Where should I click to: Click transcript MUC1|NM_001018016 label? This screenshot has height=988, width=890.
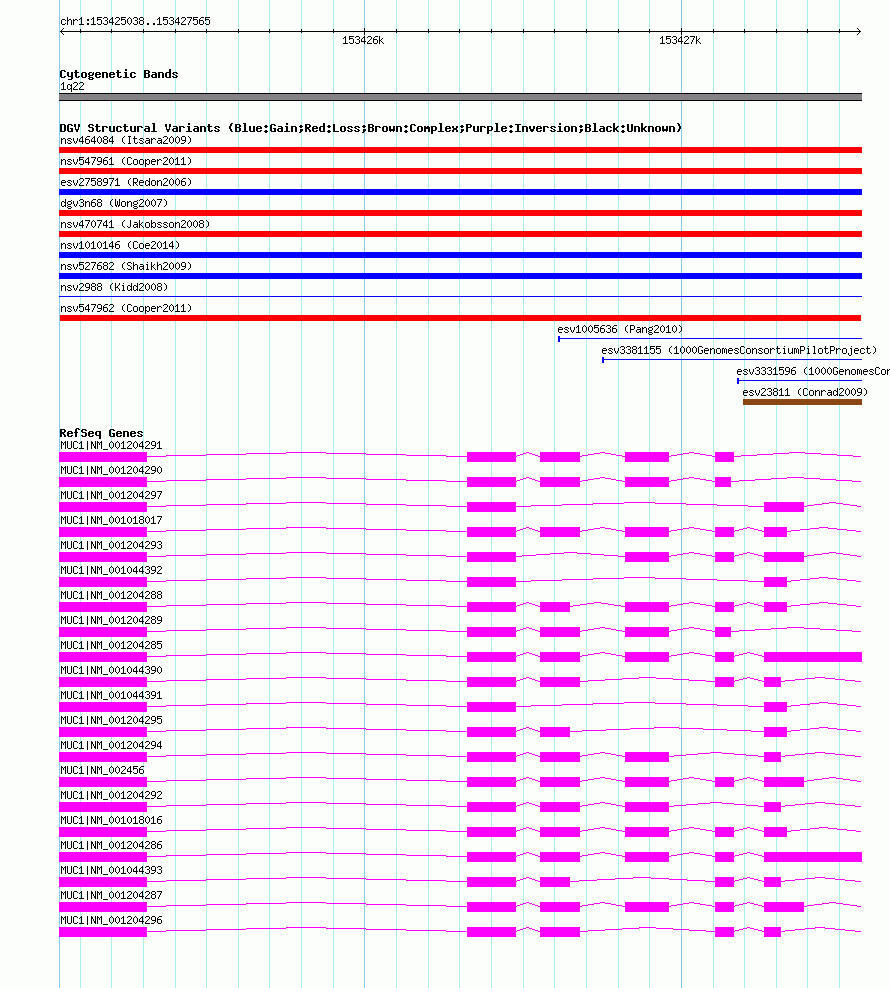point(111,820)
